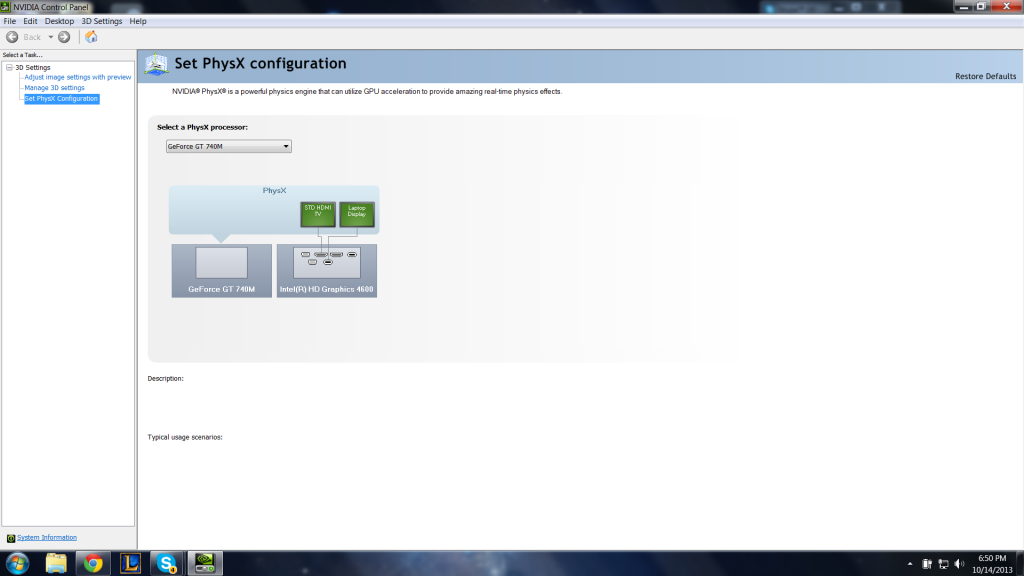The width and height of the screenshot is (1024, 576).
Task: Open the Back history dropdown arrow
Action: [50, 37]
